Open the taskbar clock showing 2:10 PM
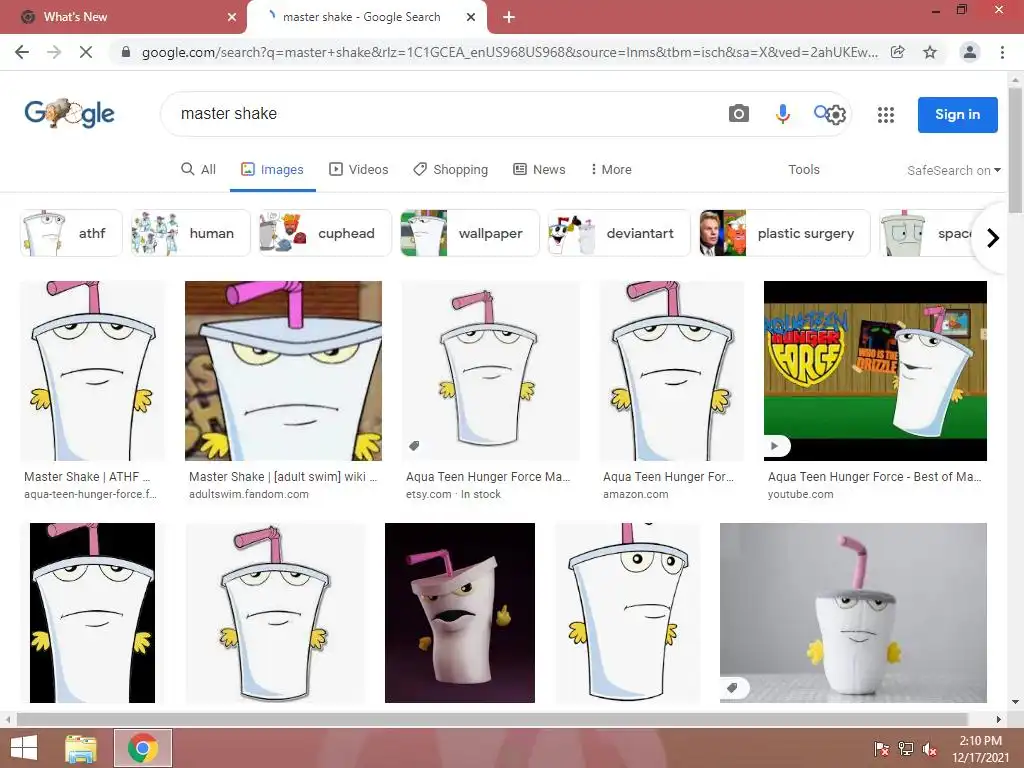The height and width of the screenshot is (768, 1024). click(x=980, y=749)
